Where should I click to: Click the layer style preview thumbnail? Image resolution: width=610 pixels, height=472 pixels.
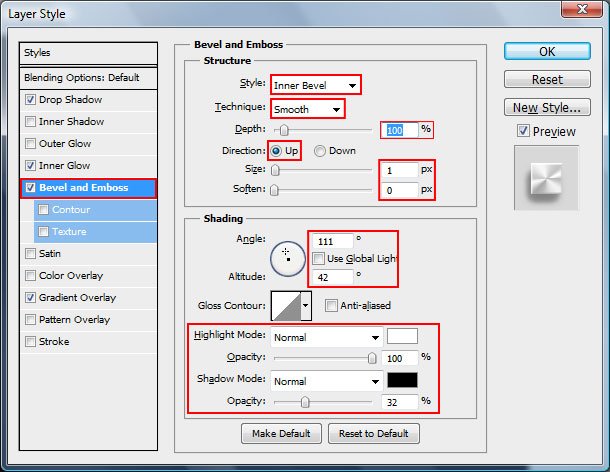546,178
